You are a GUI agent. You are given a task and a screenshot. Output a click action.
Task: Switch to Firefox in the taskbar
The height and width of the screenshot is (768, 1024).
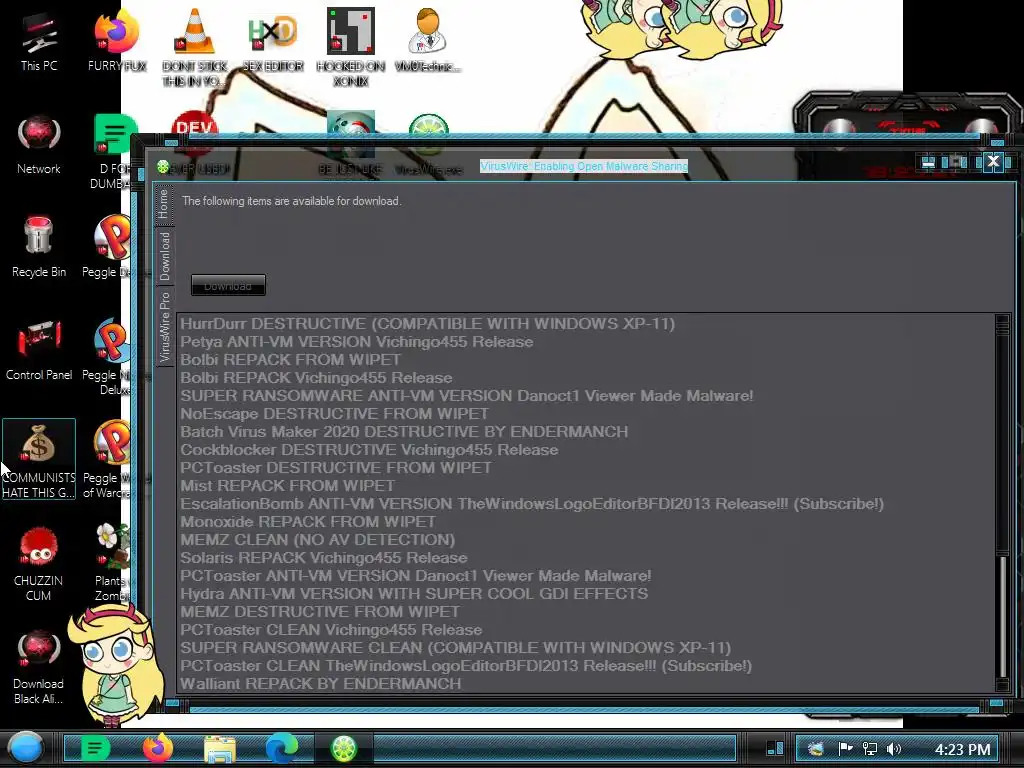click(157, 748)
